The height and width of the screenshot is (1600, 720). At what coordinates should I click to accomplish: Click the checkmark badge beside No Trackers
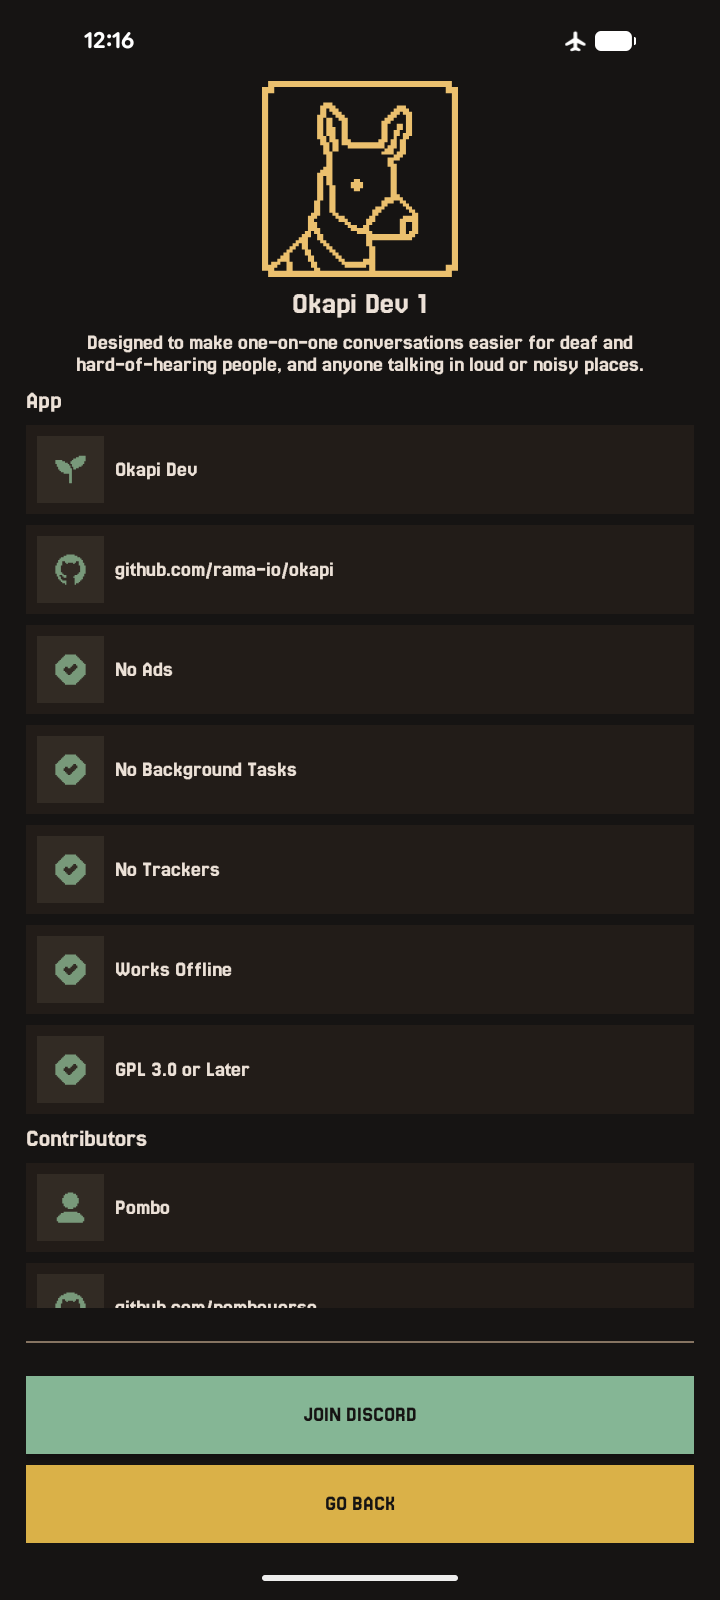pos(70,869)
